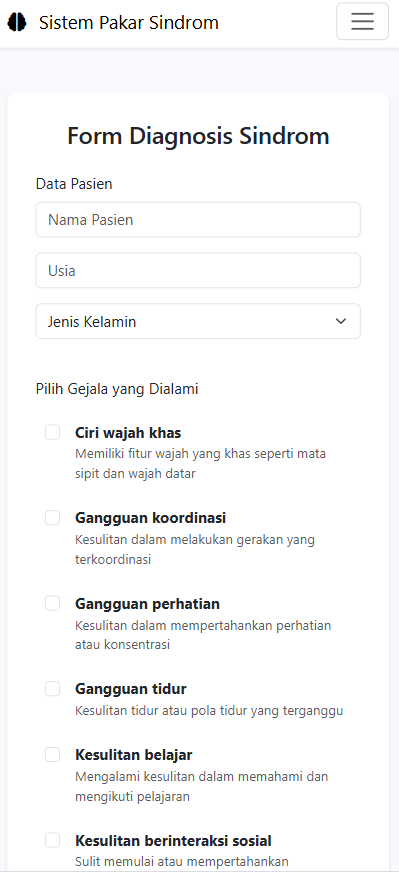The image size is (399, 872).
Task: Click the brain logo icon
Action: pyautogui.click(x=17, y=22)
